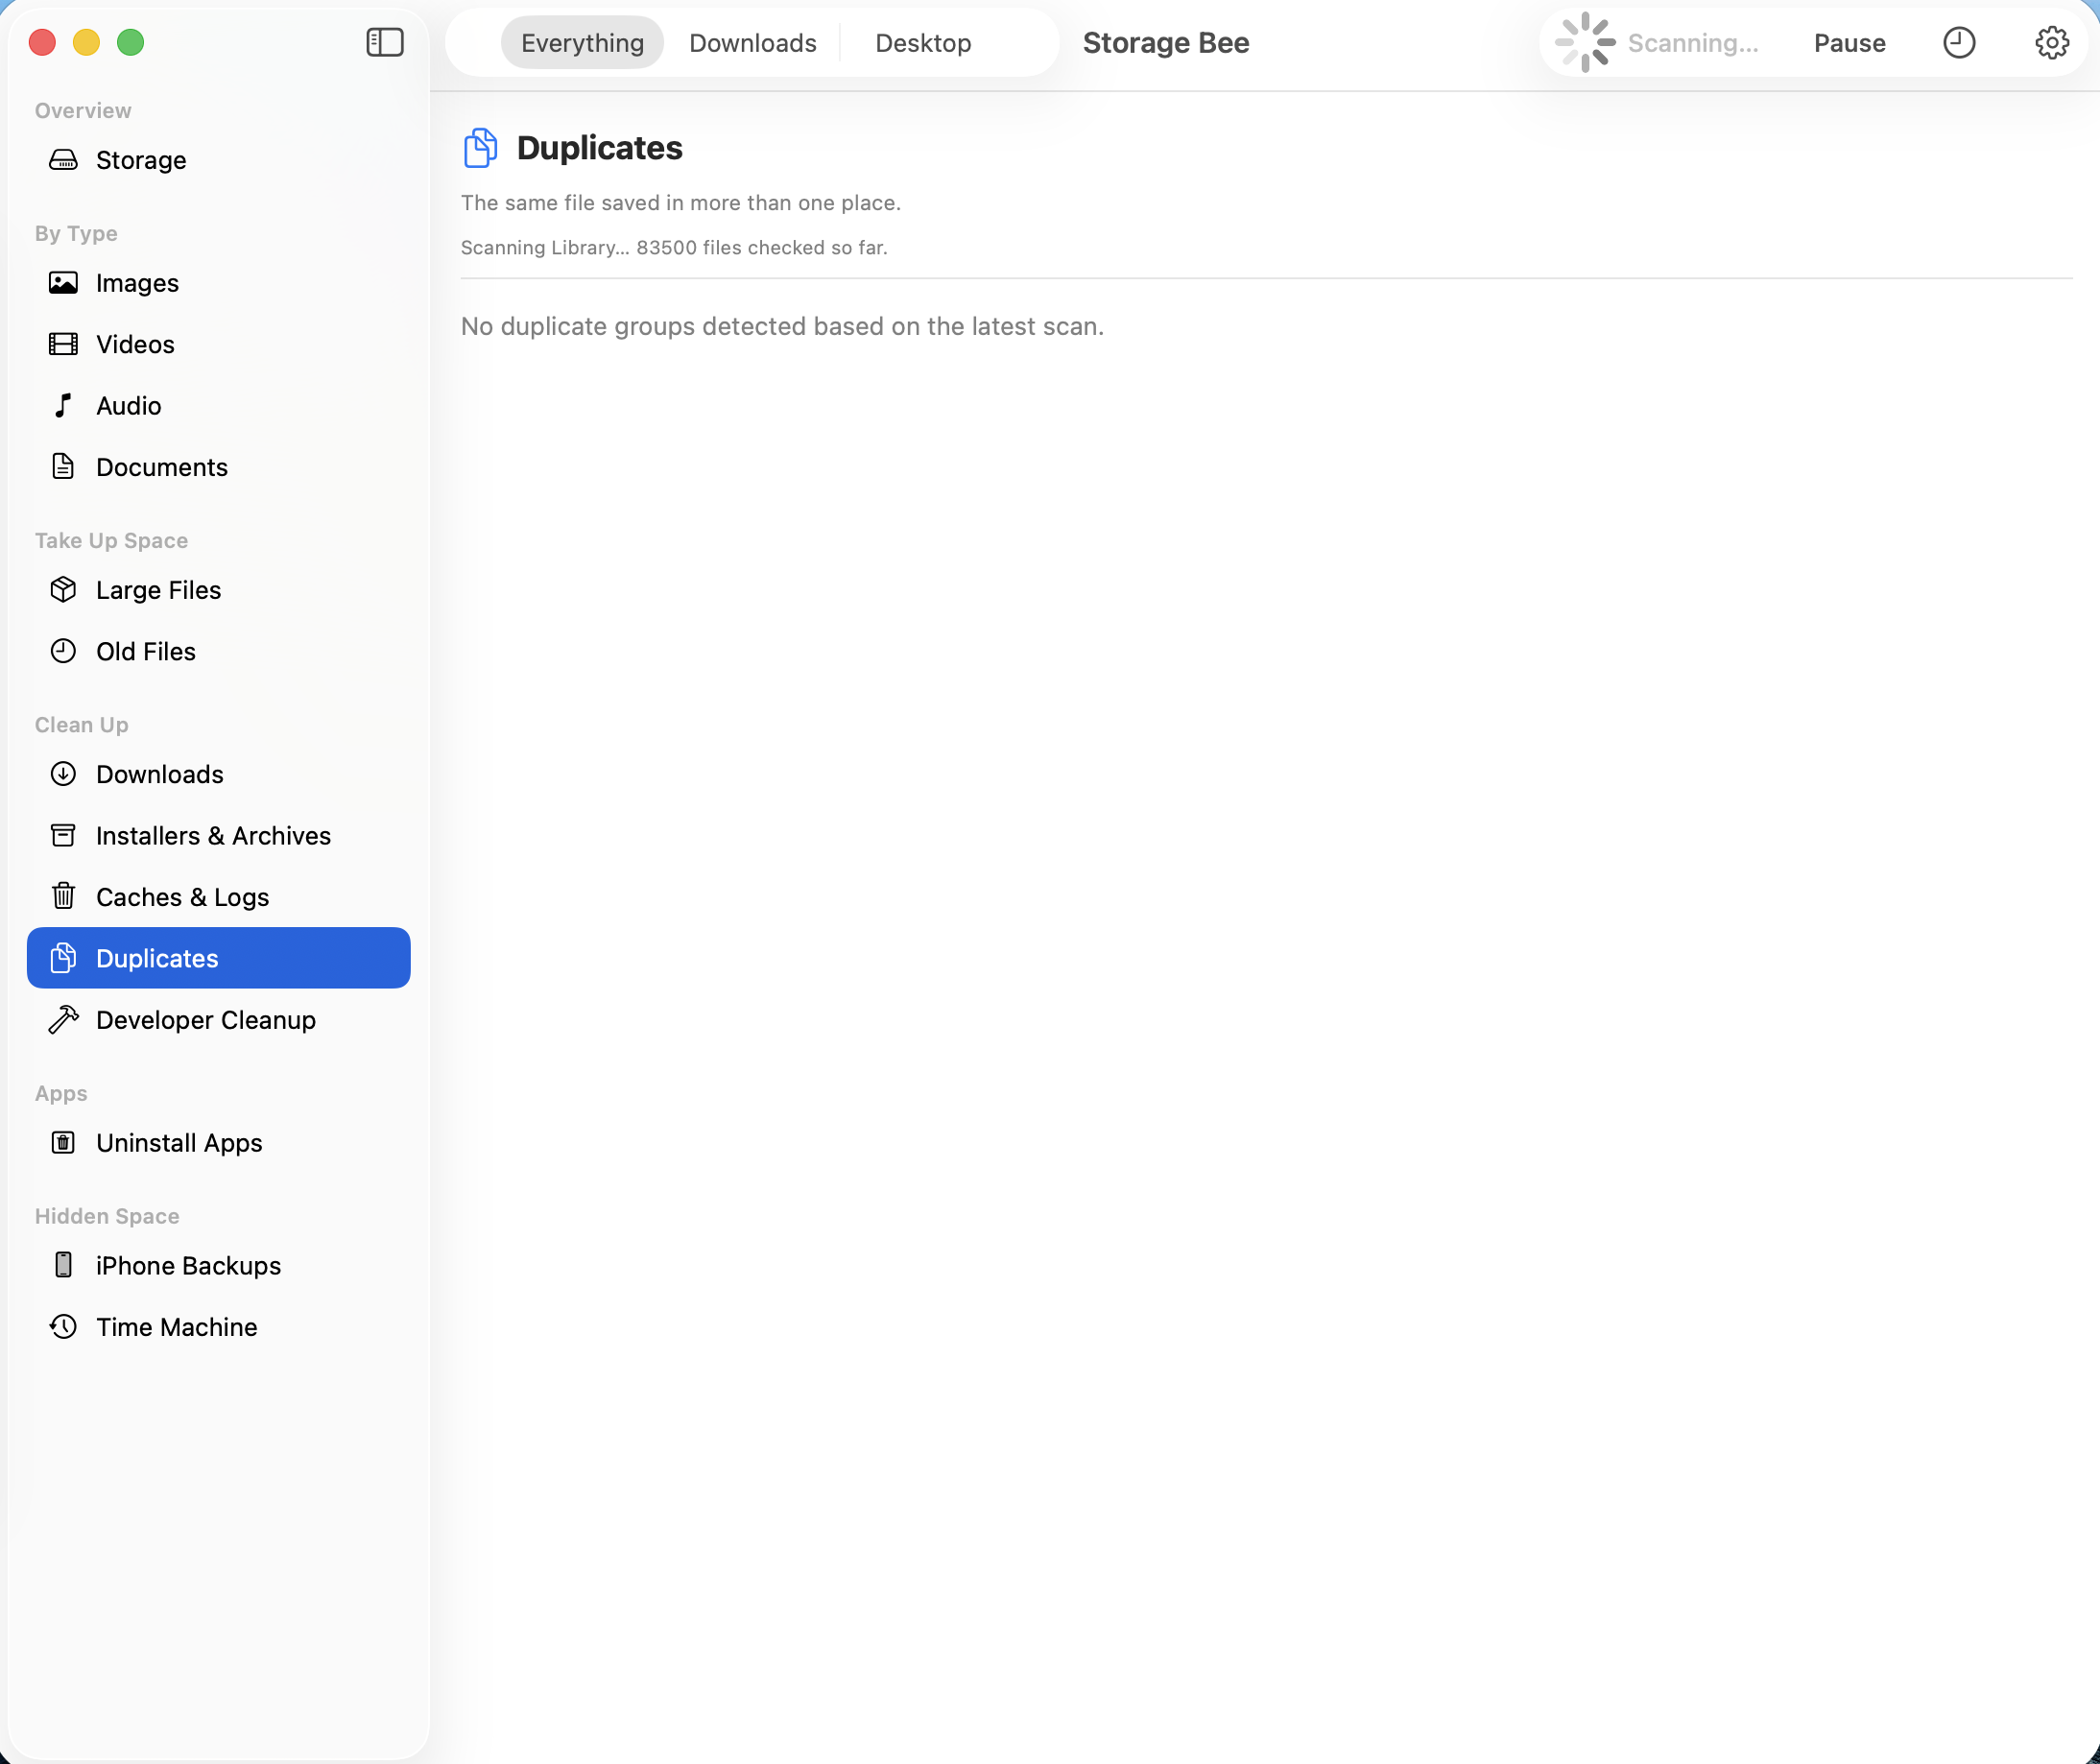The width and height of the screenshot is (2100, 1764).
Task: Click the By Type section header
Action: pos(76,233)
